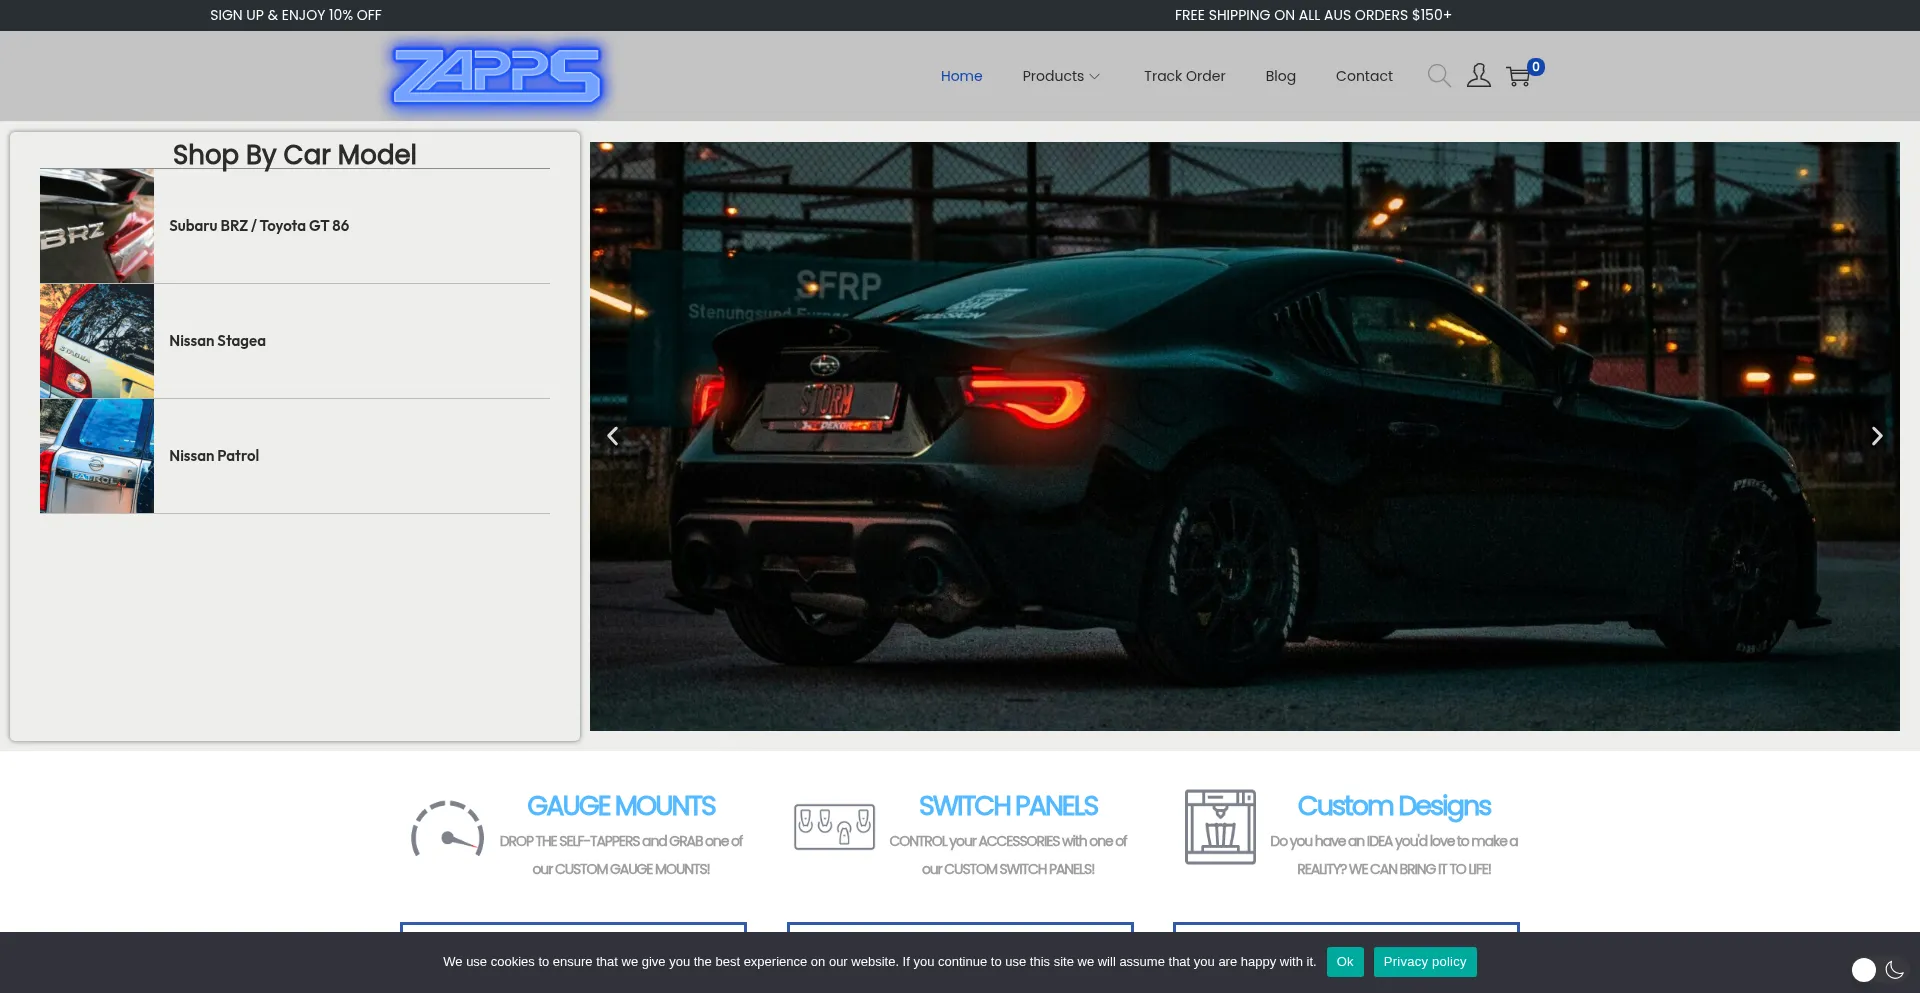The width and height of the screenshot is (1920, 993).
Task: Click the ZAPPS logo
Action: point(497,76)
